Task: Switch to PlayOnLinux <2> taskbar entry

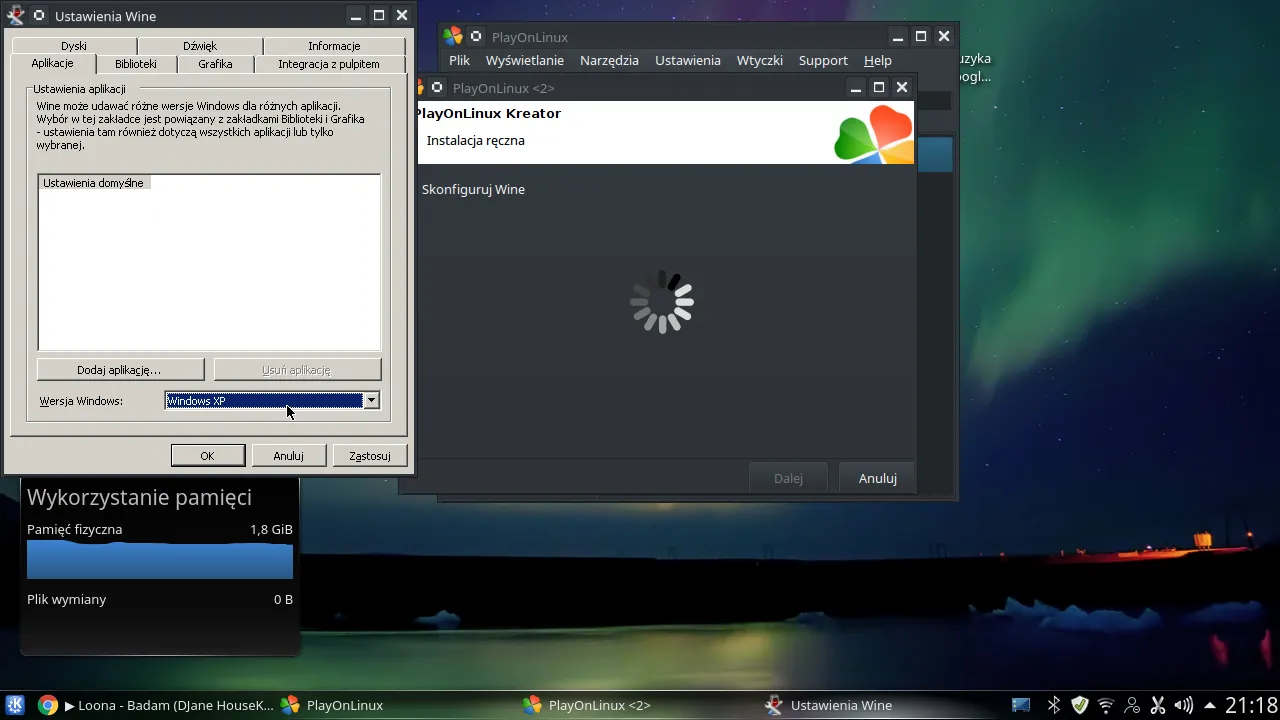Action: [641, 705]
